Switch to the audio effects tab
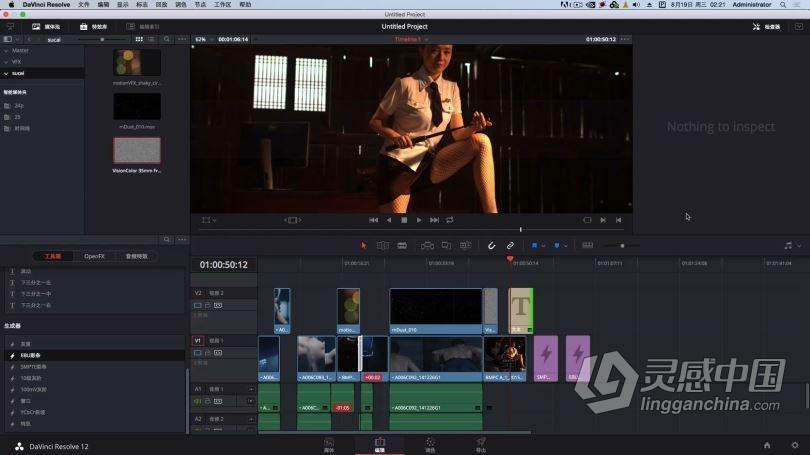 pyautogui.click(x=136, y=256)
